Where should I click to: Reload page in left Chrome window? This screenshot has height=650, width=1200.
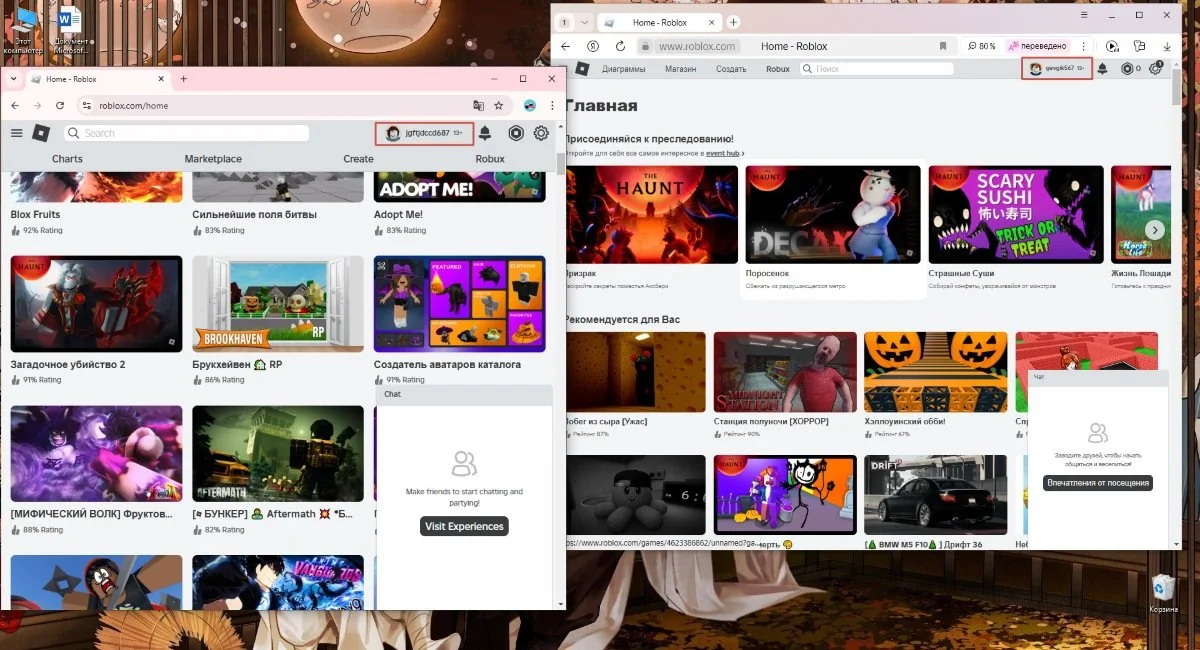coord(61,105)
